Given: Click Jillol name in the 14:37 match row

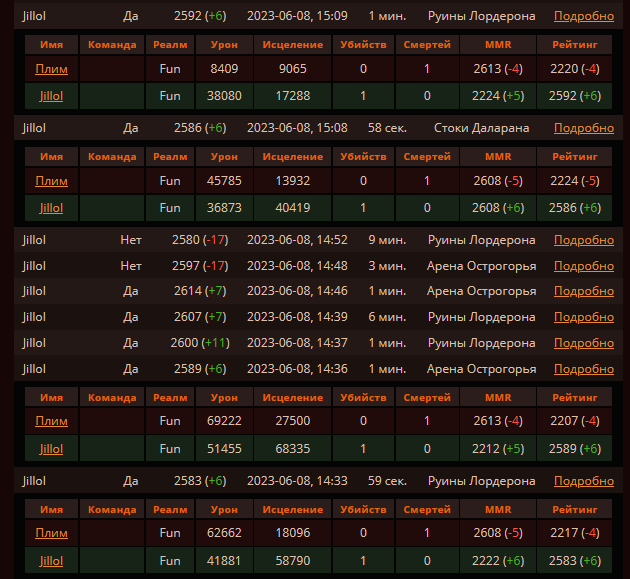Looking at the screenshot, I should coord(34,343).
